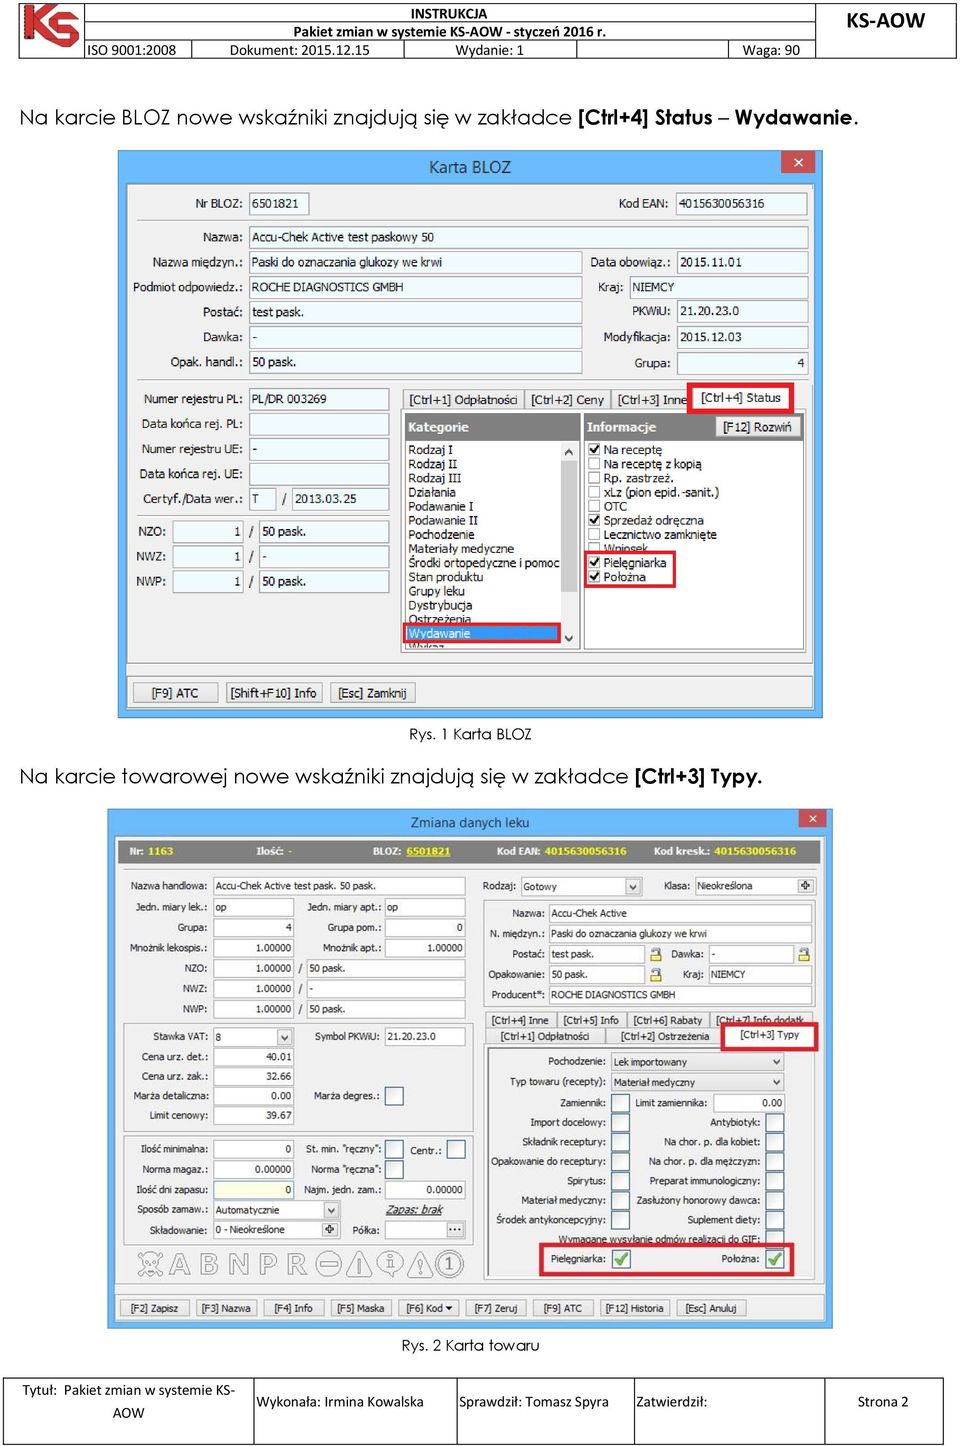Click the plus icon next to Klasa
The width and height of the screenshot is (960, 1446).
[805, 885]
